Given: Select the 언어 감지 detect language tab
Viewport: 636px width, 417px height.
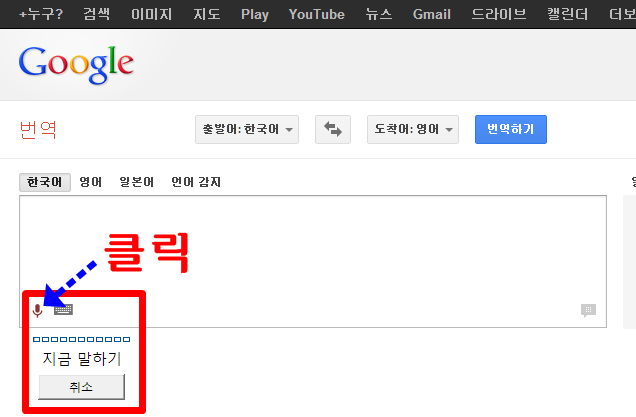Looking at the screenshot, I should (x=196, y=182).
